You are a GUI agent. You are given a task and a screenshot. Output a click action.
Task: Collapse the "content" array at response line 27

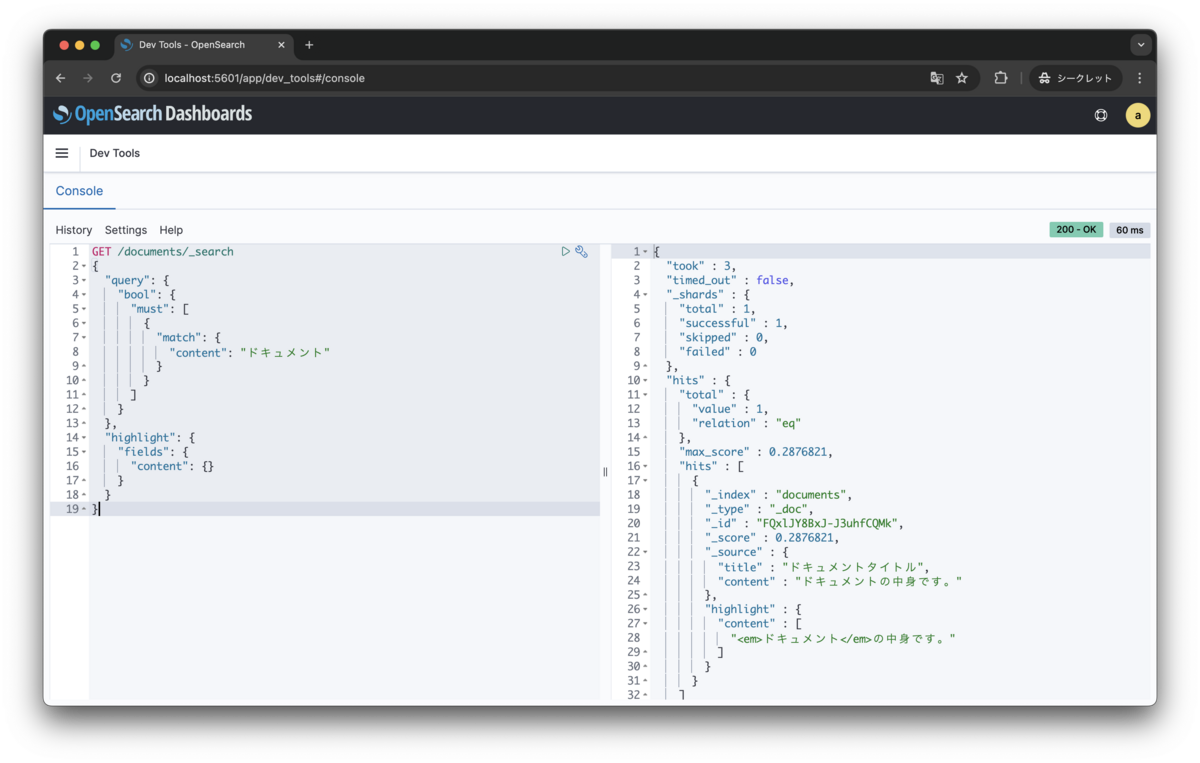point(645,624)
